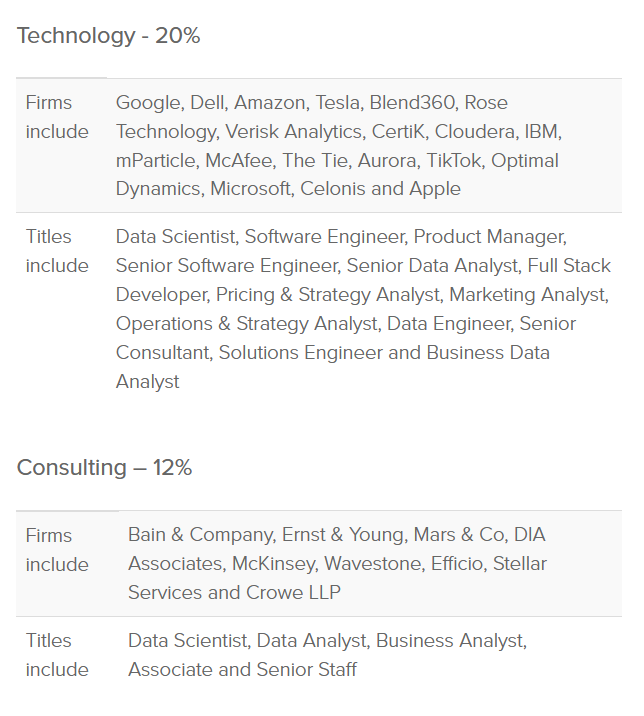
Task: Click Associate and Senior Staff text
Action: pos(242,670)
